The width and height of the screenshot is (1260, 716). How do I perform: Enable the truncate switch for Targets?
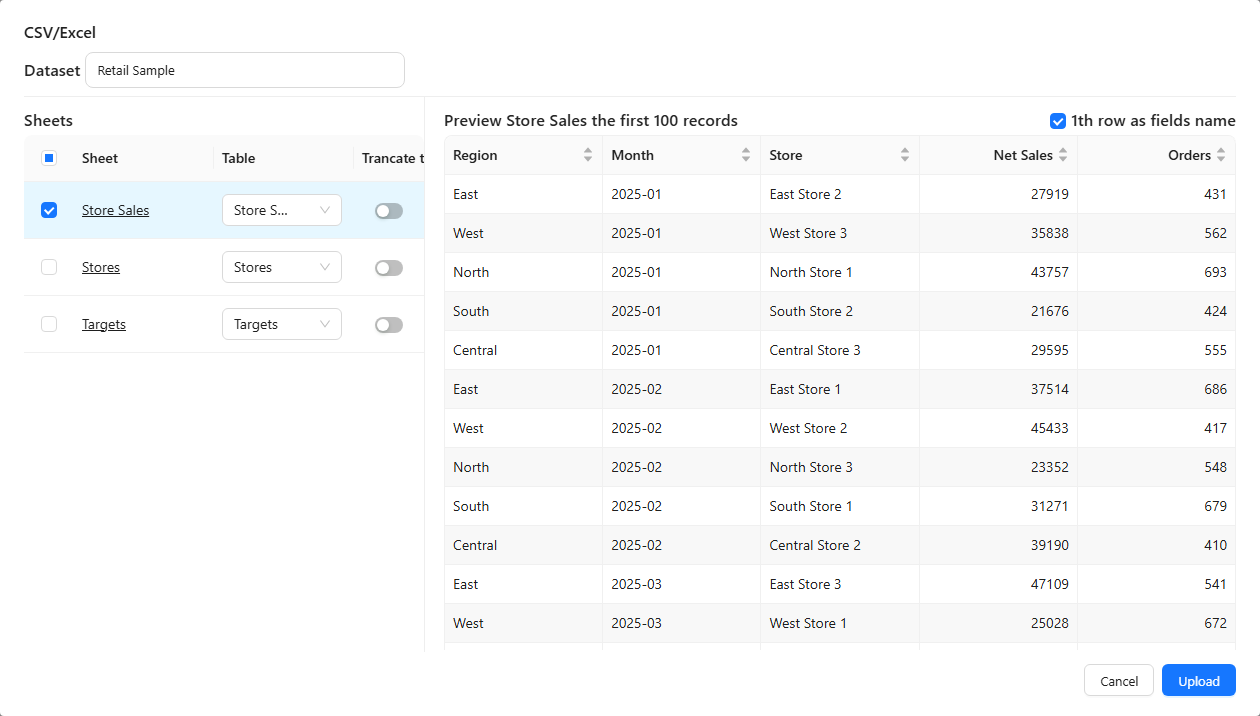(389, 325)
